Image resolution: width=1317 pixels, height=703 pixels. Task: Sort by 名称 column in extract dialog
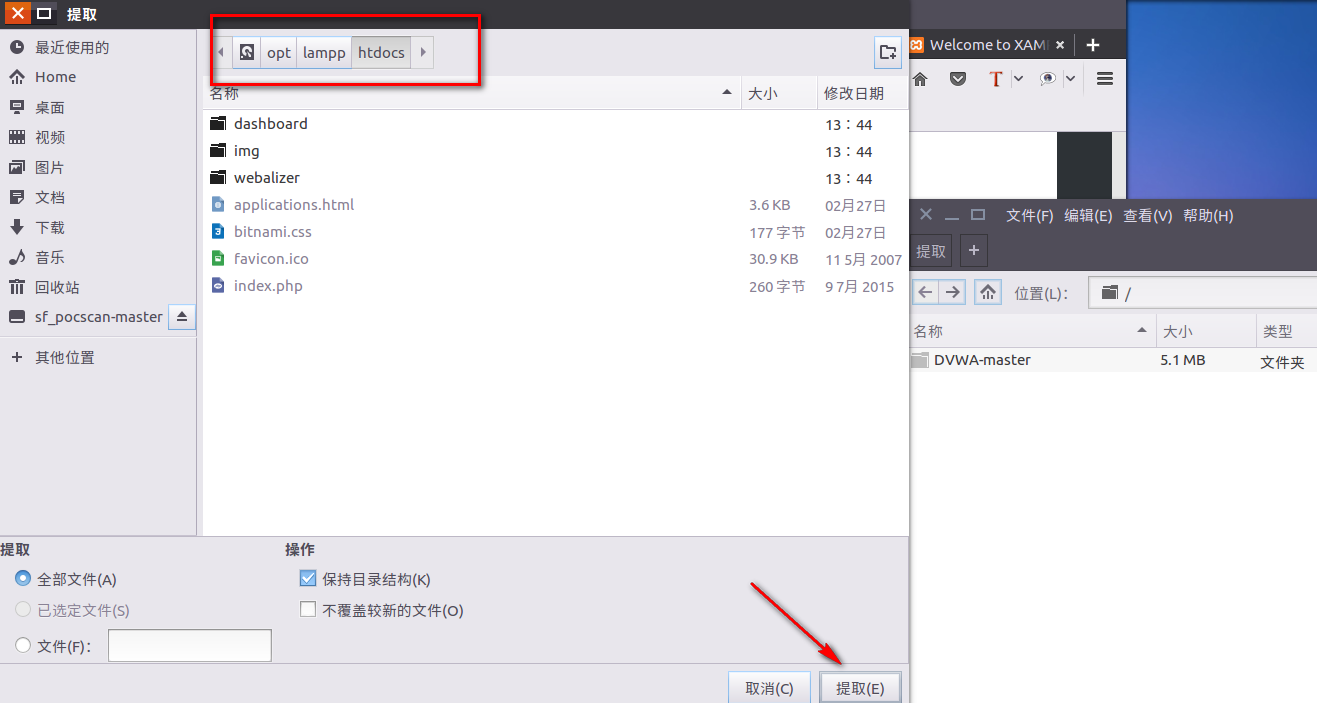point(472,93)
